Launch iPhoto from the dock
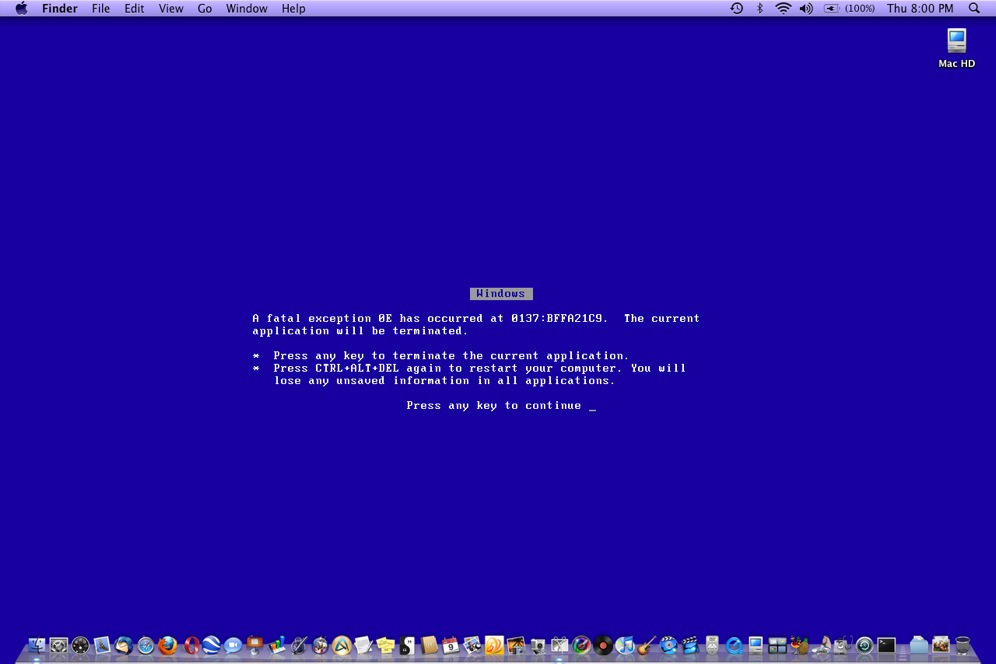Image resolution: width=996 pixels, height=664 pixels. coord(516,646)
